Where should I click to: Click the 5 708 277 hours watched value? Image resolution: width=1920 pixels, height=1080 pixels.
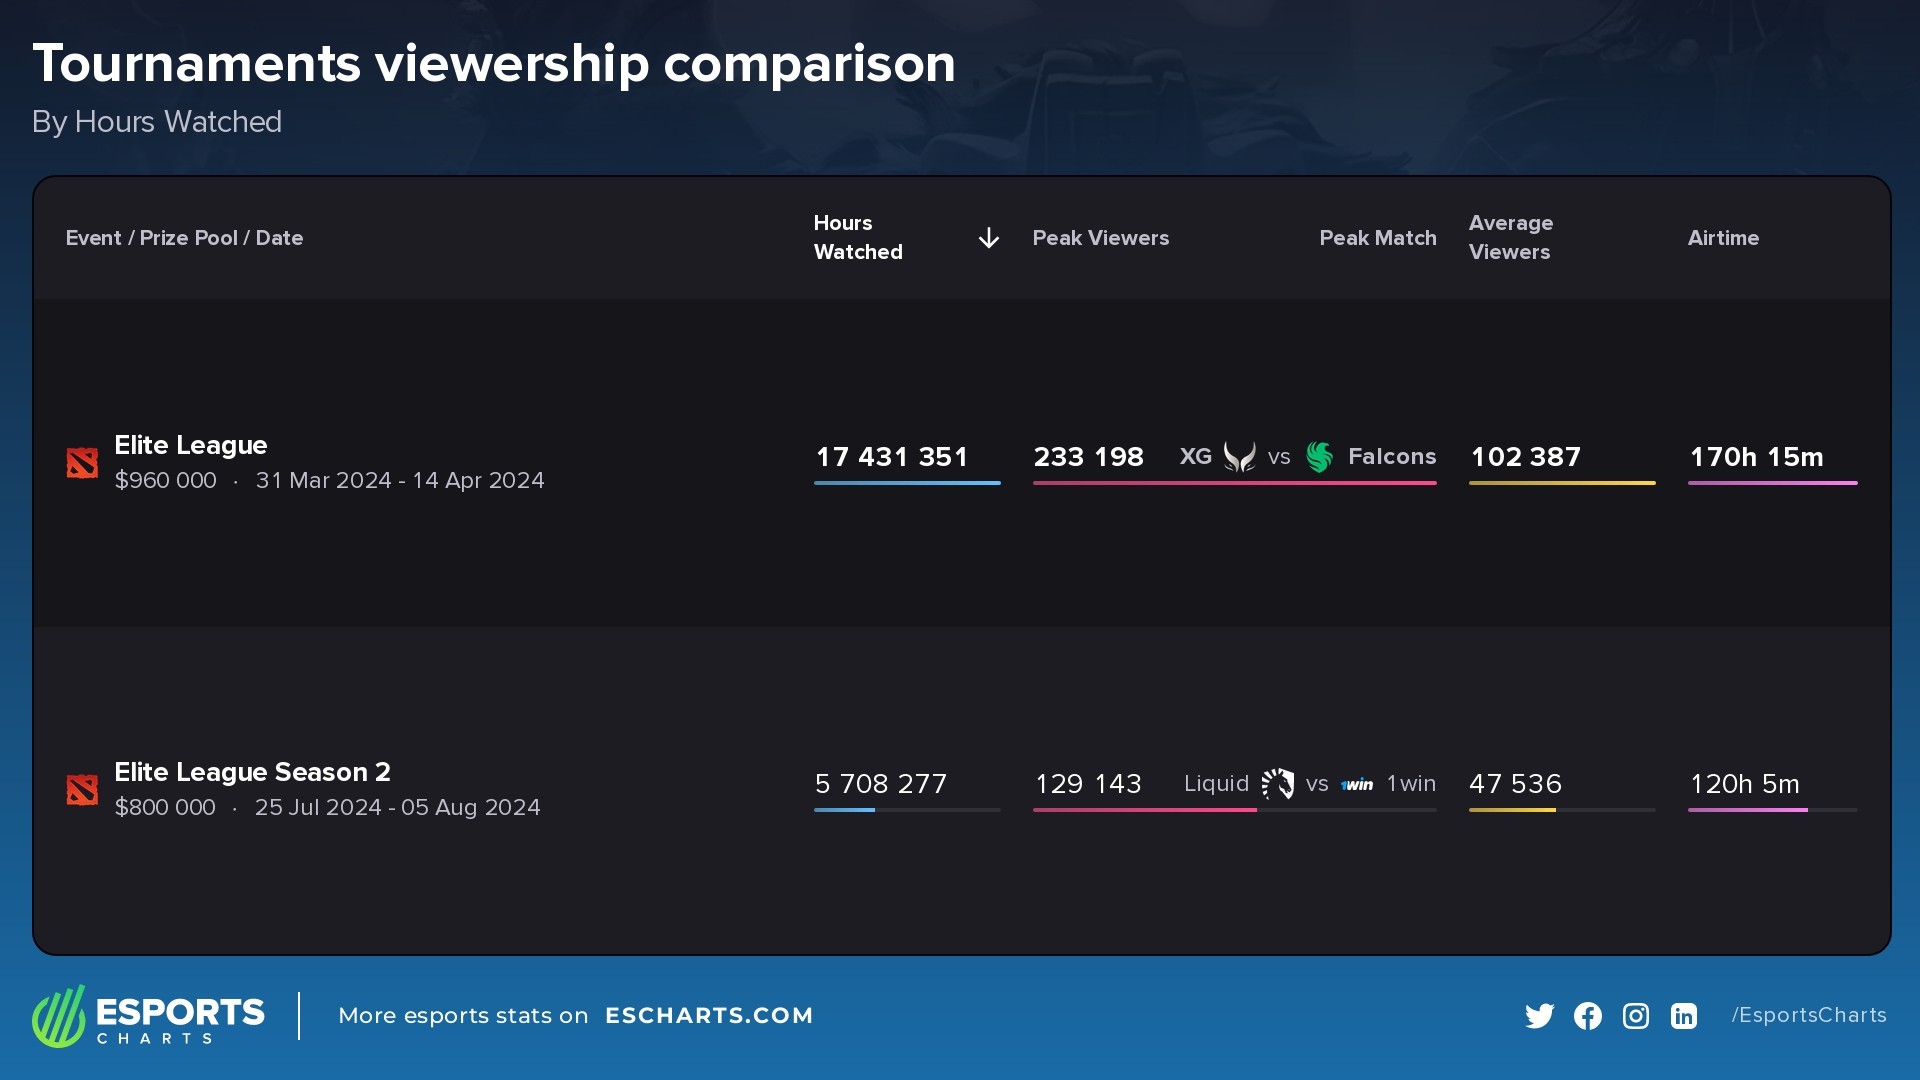(880, 784)
